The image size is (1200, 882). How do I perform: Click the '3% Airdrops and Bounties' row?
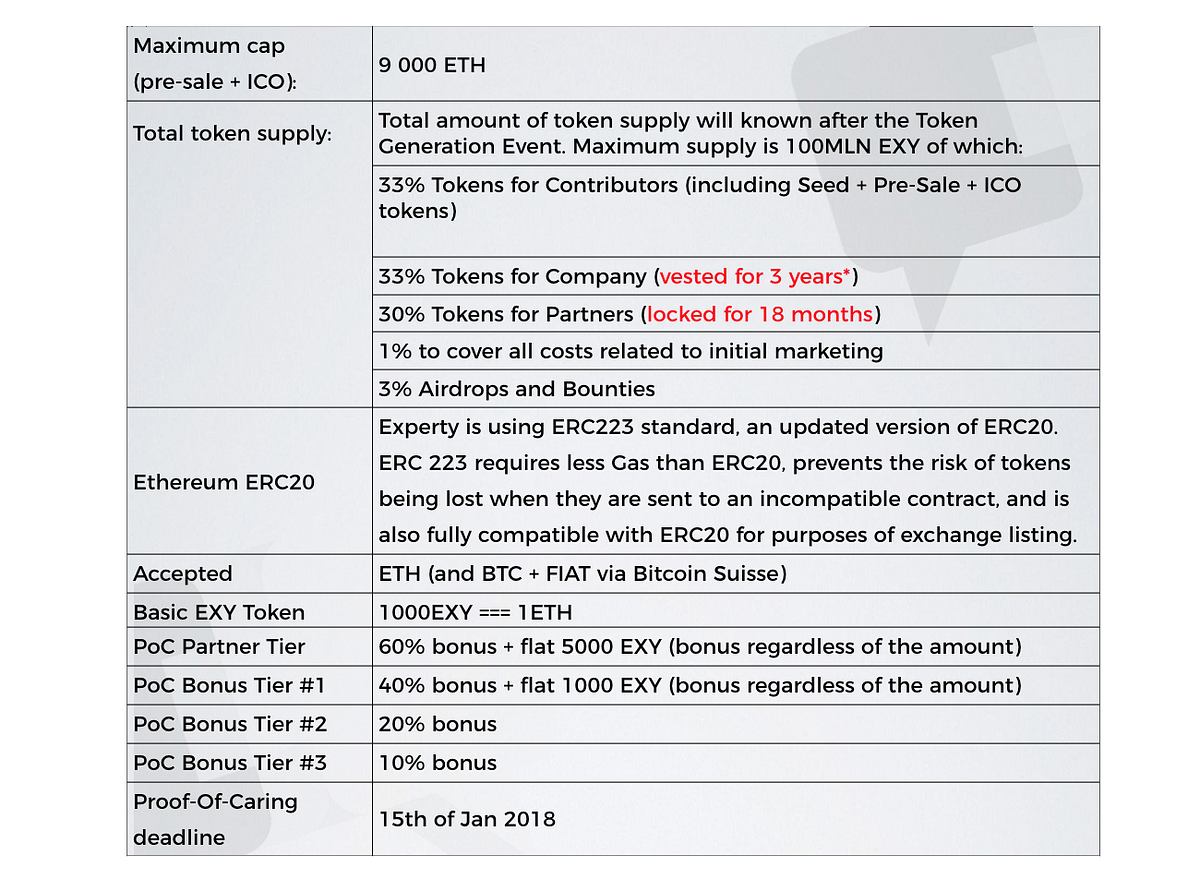(516, 389)
